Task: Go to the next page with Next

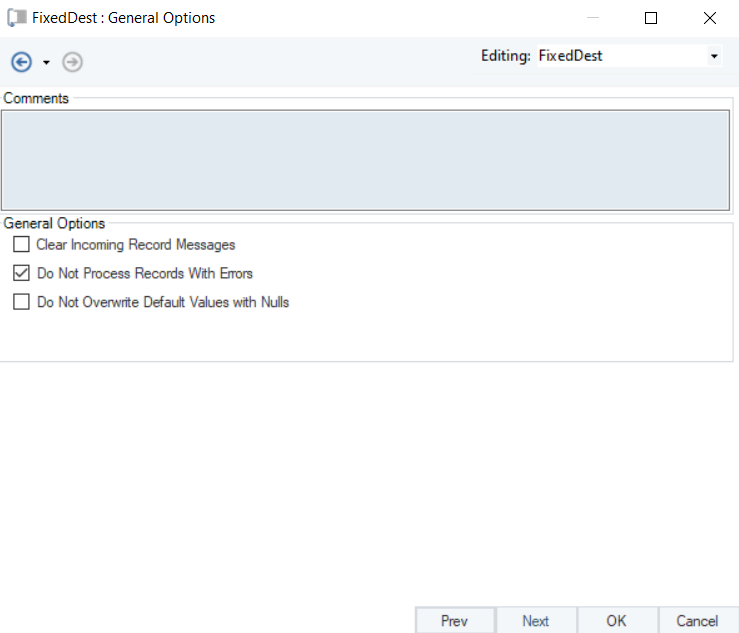Action: [535, 621]
